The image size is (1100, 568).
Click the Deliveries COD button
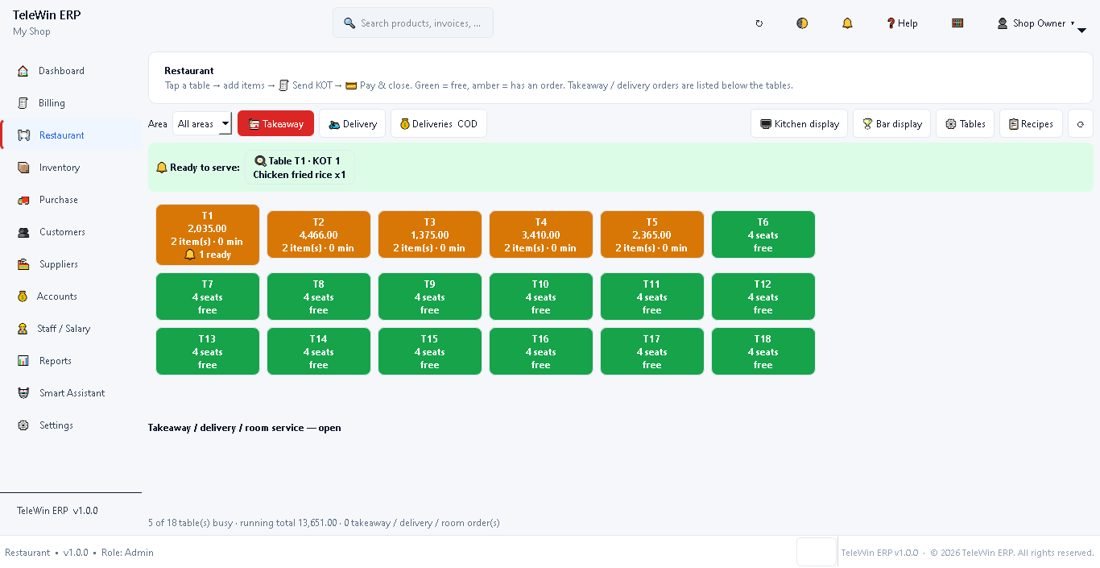(438, 123)
